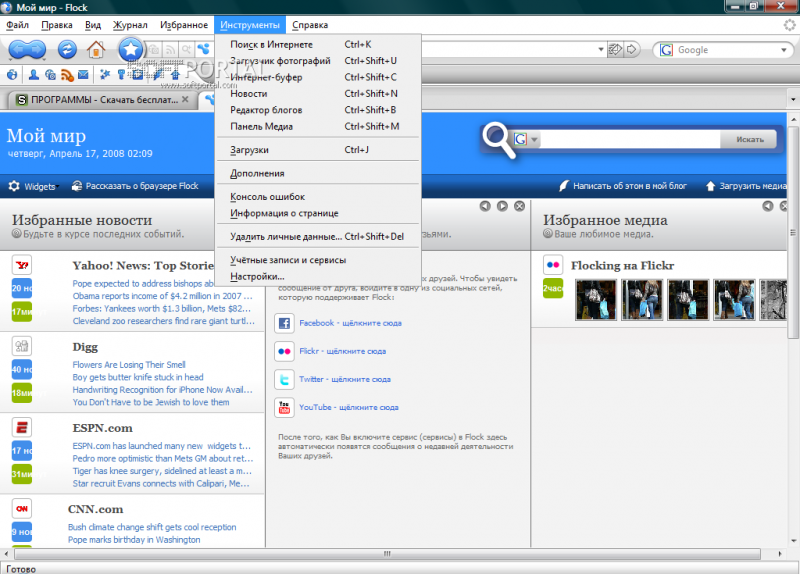Click the blue star favorites button
This screenshot has width=800, height=574.
(x=131, y=49)
